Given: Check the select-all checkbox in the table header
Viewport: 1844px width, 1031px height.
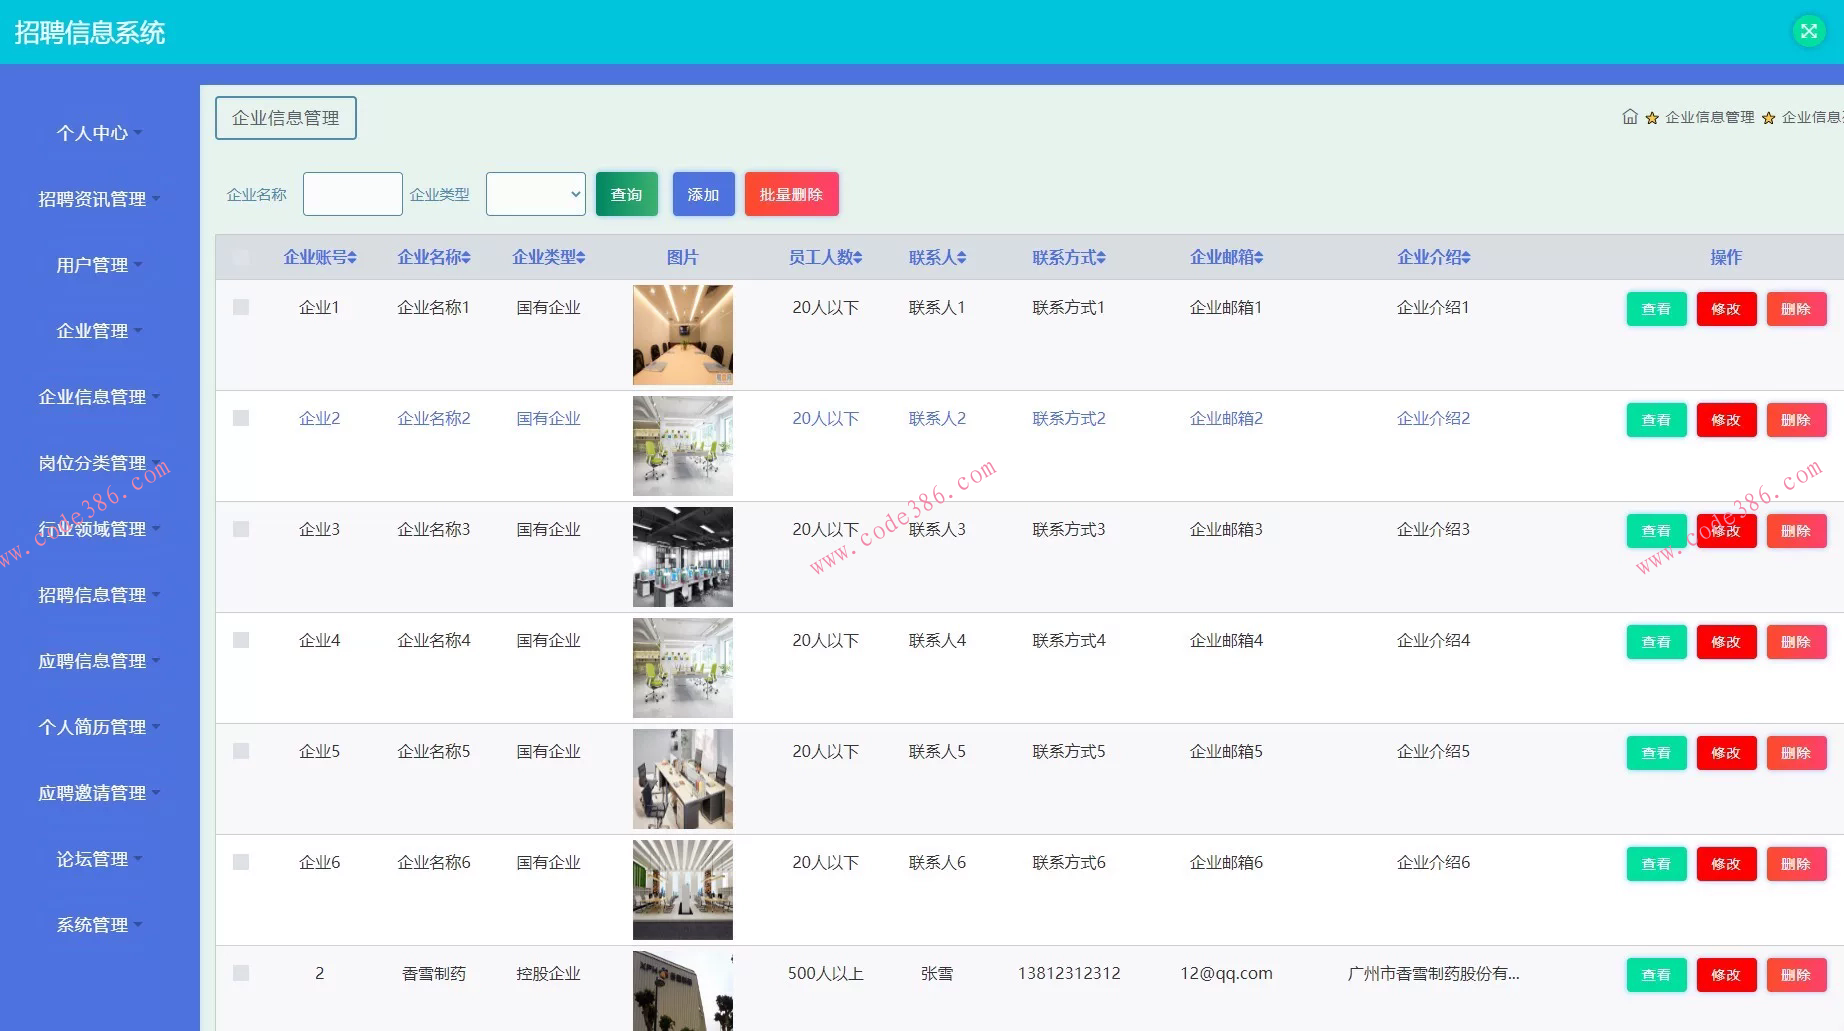Looking at the screenshot, I should tap(240, 258).
